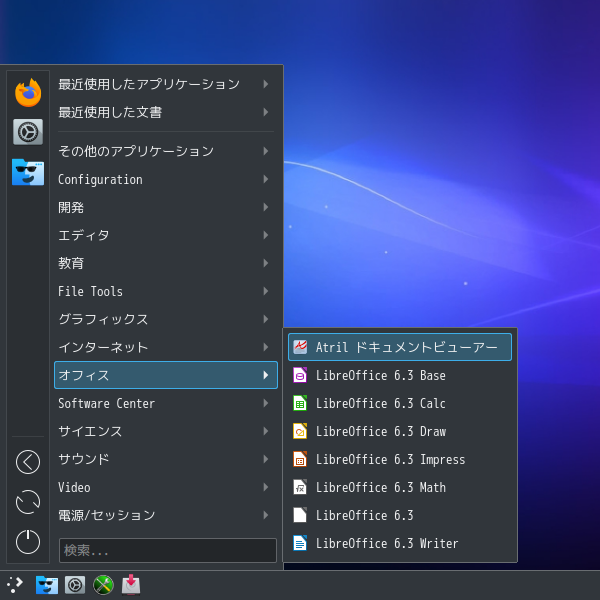Open the file manager icon in menu sidebar
This screenshot has width=600, height=600.
[x=28, y=172]
